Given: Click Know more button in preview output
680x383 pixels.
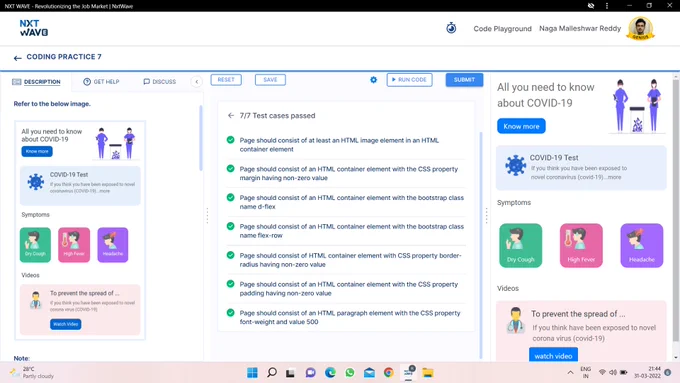Looking at the screenshot, I should coord(521,126).
